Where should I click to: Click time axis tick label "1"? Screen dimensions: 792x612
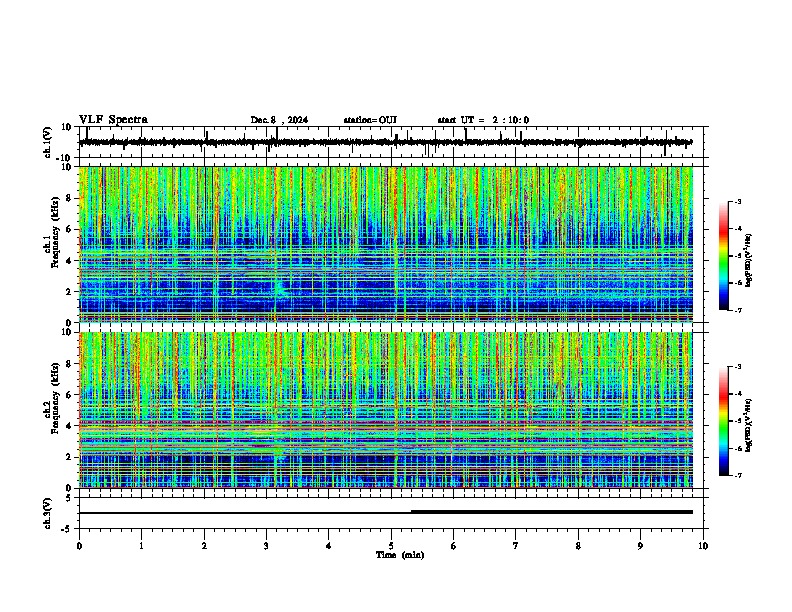(x=141, y=546)
